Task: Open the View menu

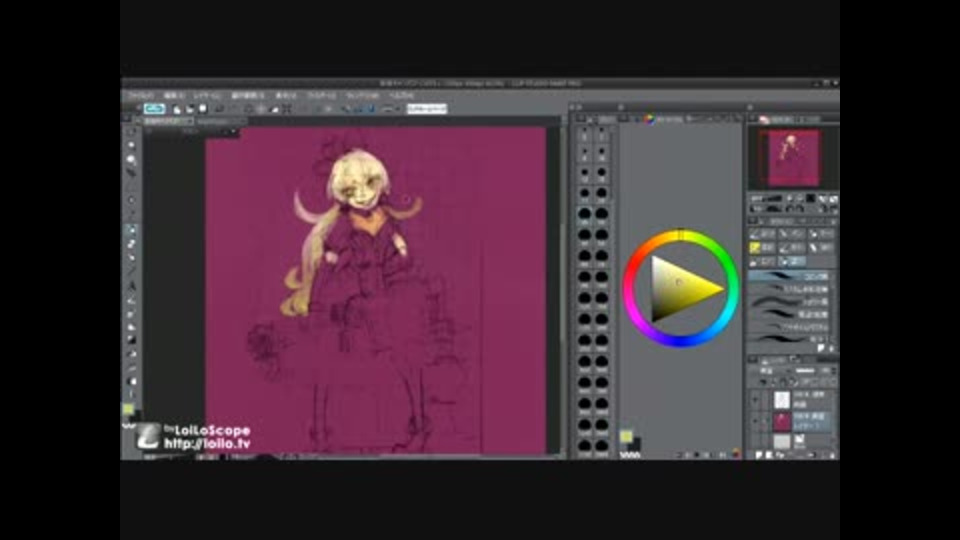Action: pos(285,96)
